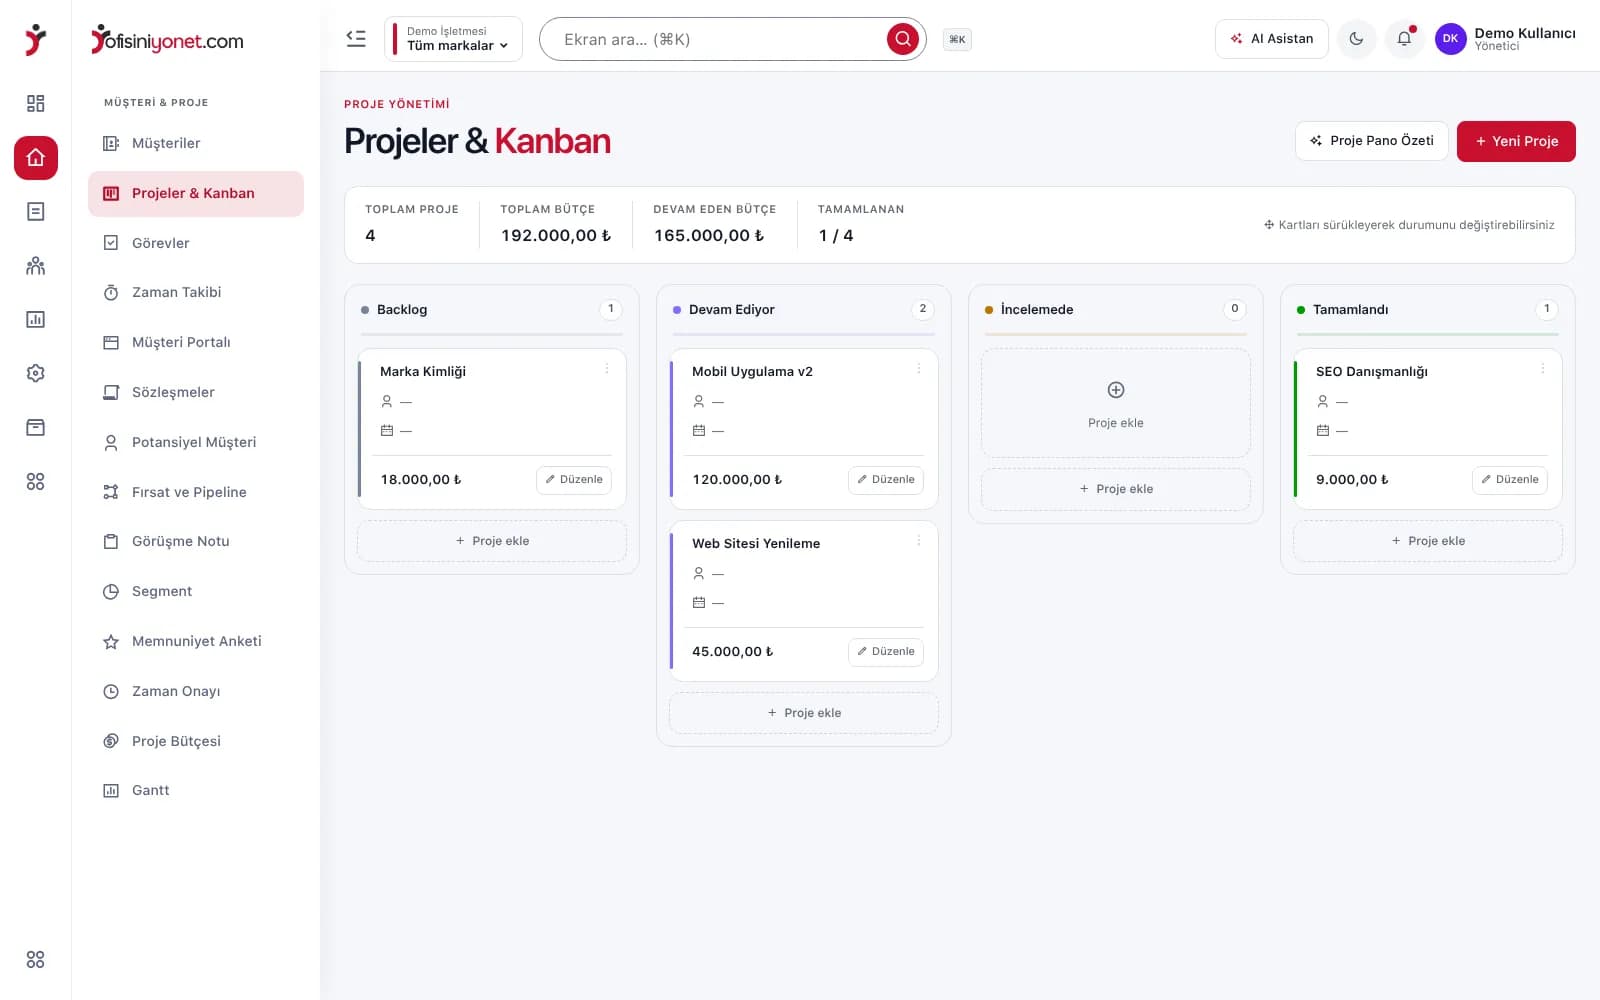The image size is (1600, 1000).
Task: Click Düzenle on the SEO Danışmanlığı card
Action: tap(1510, 480)
